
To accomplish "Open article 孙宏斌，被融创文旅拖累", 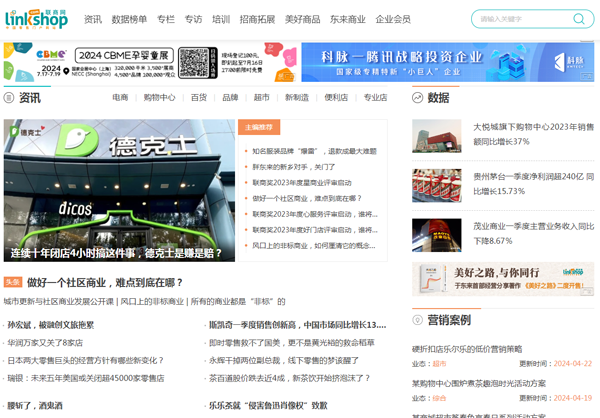I will click(51, 325).
